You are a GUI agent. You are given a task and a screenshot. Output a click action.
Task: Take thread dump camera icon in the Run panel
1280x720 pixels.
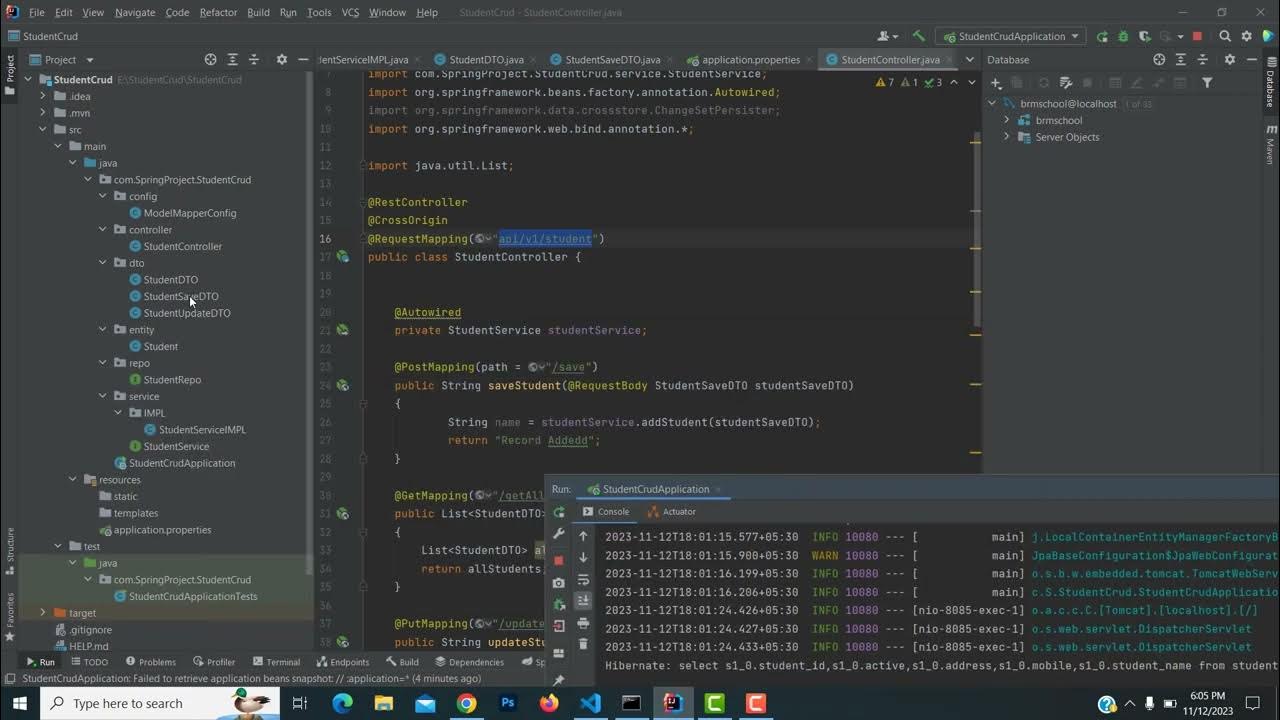(x=559, y=583)
